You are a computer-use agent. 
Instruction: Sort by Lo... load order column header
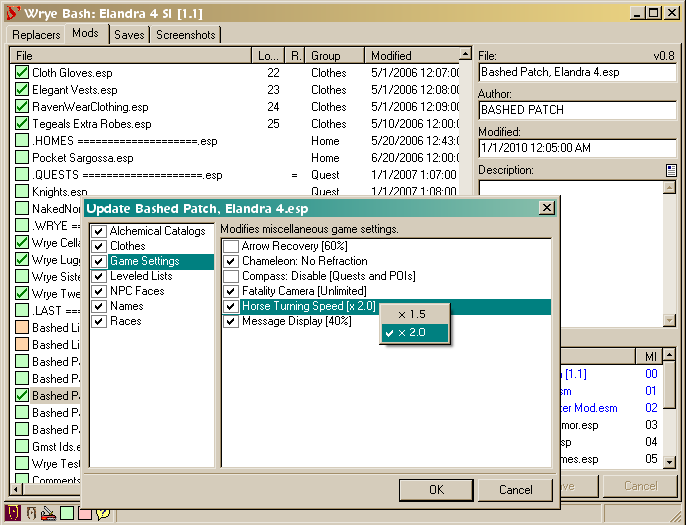268,56
